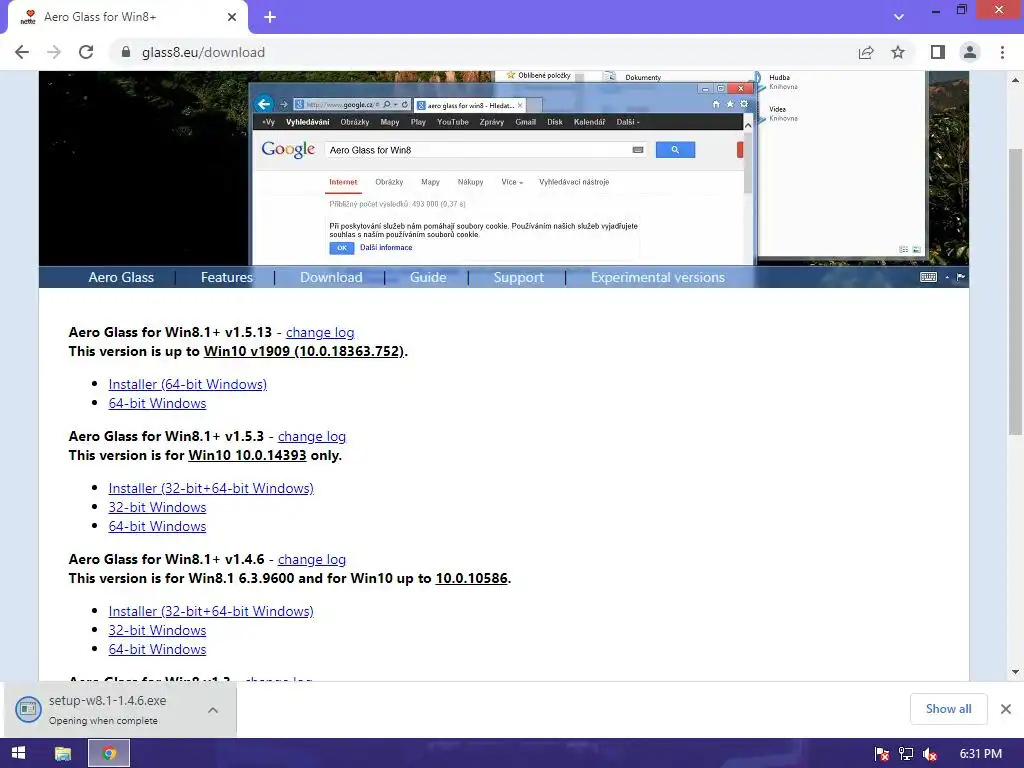
Task: Download v1.5.13 64-bit Windows archive
Action: [157, 403]
